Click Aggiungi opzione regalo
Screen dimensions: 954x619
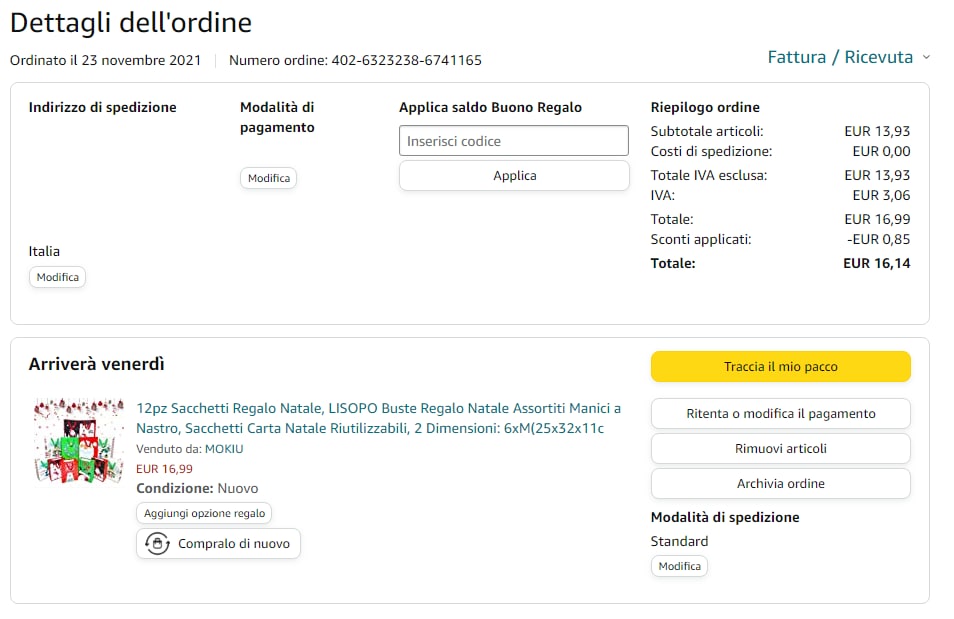click(204, 513)
